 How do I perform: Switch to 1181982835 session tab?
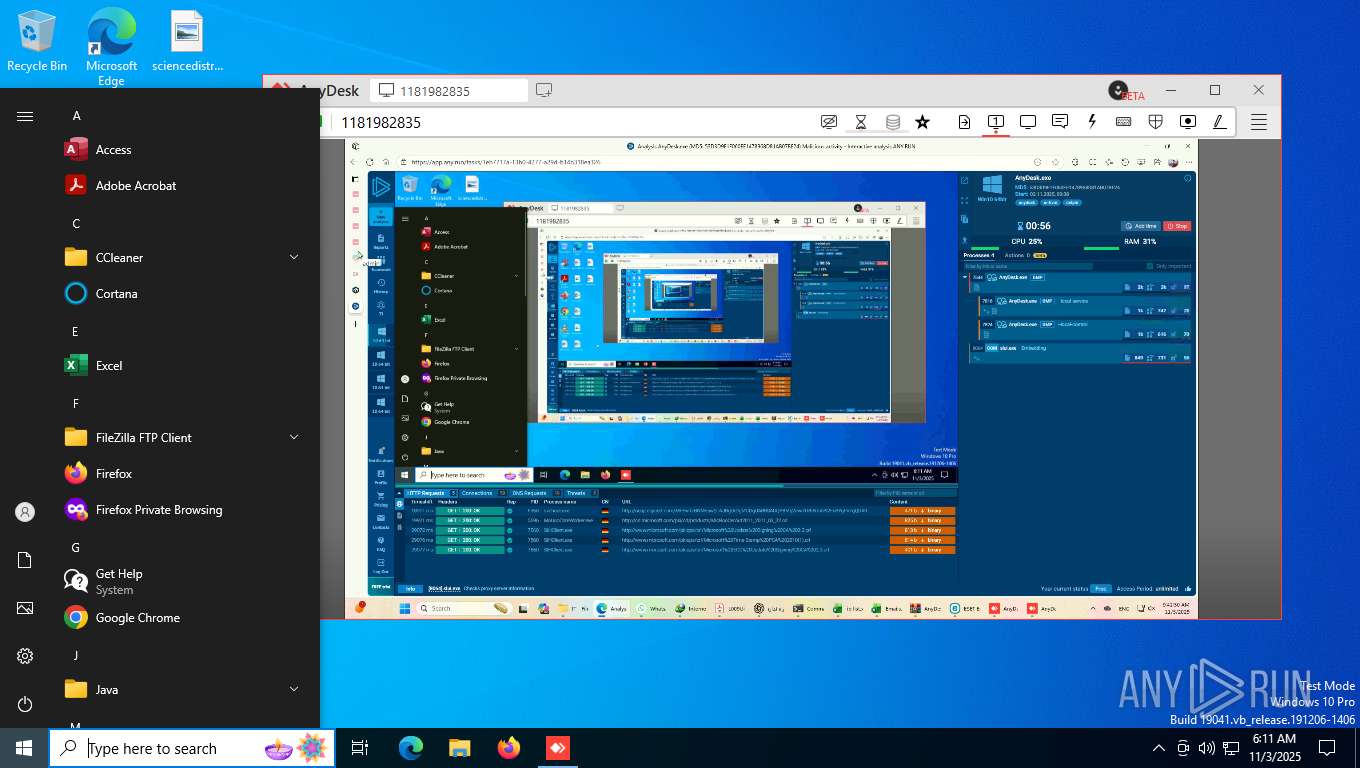[x=449, y=91]
